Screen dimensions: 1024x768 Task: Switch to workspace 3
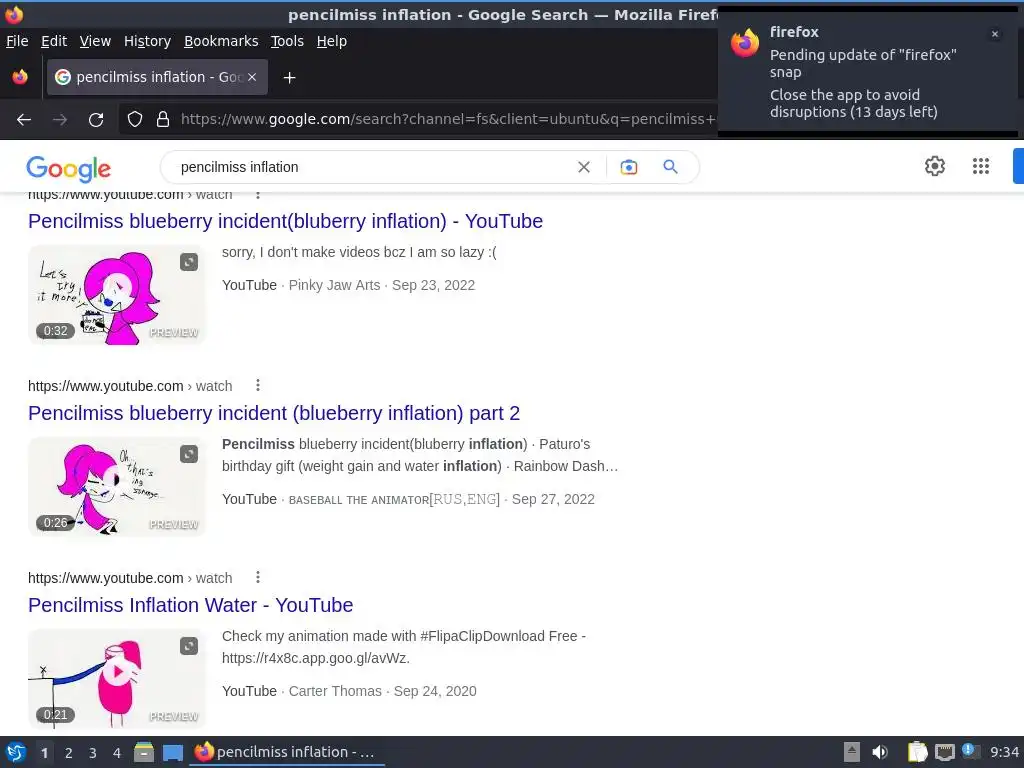coord(93,753)
